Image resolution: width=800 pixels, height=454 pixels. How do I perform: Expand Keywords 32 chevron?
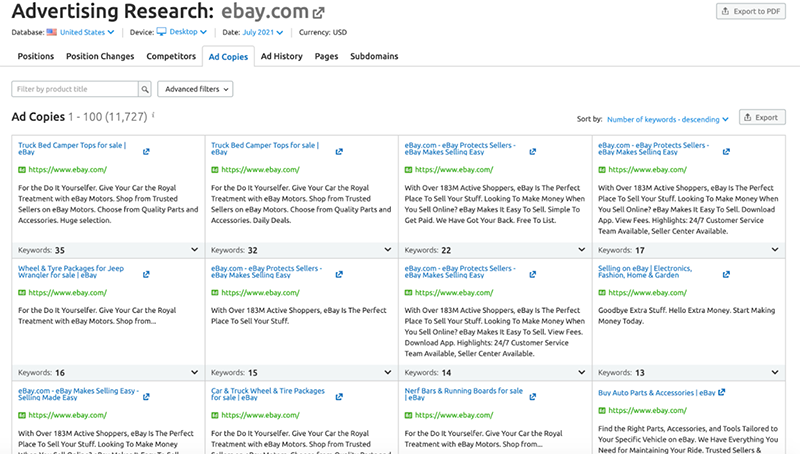(388, 249)
